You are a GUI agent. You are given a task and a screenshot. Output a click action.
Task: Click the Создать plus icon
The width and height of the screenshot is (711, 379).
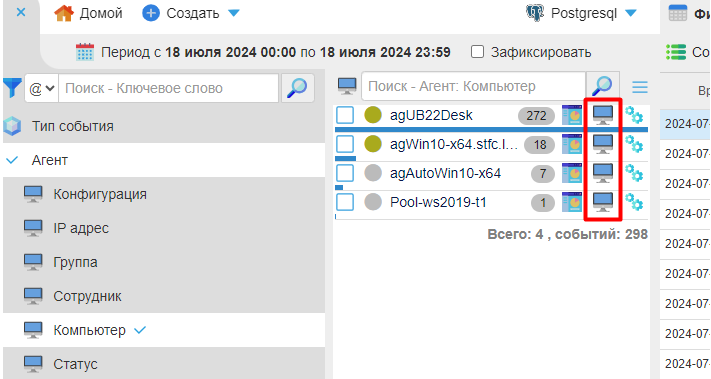coord(151,13)
